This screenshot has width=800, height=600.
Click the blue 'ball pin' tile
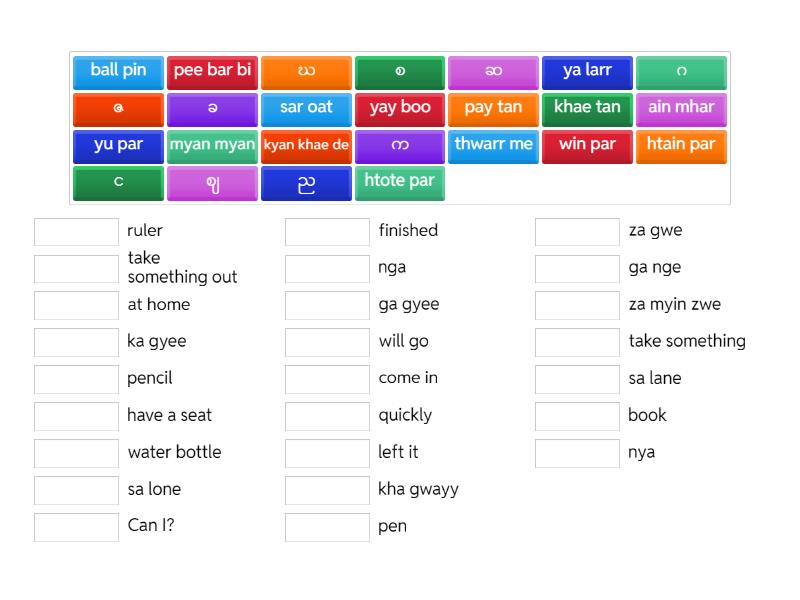[x=118, y=71]
